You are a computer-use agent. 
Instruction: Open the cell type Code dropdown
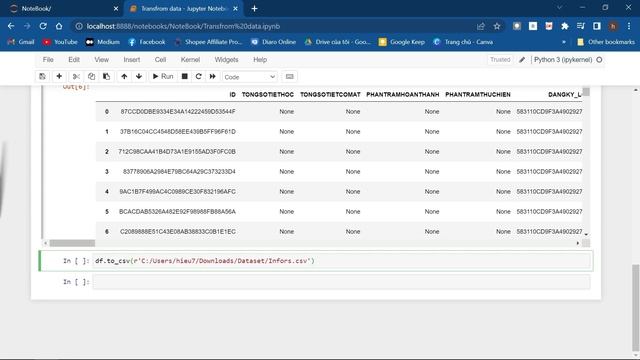[249, 77]
